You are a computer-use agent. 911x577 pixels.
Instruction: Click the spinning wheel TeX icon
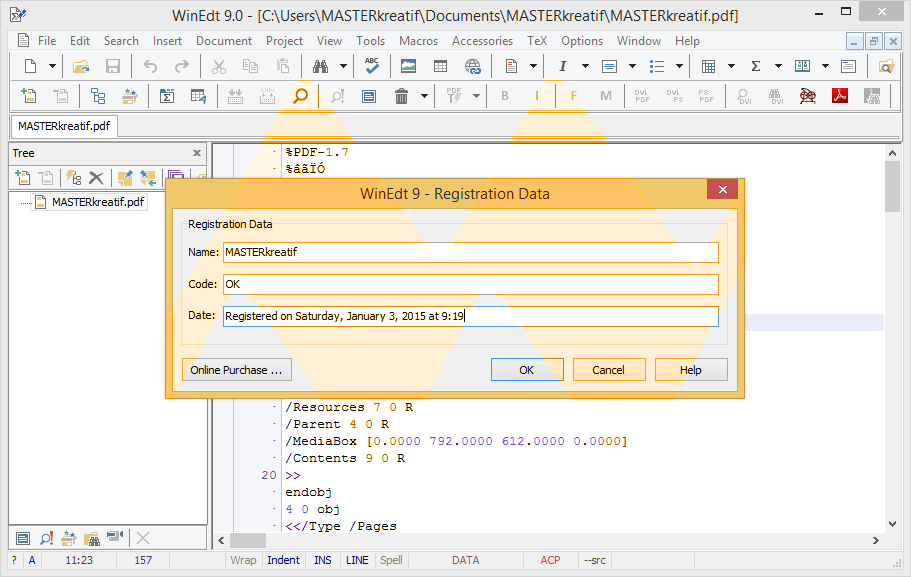pos(808,96)
